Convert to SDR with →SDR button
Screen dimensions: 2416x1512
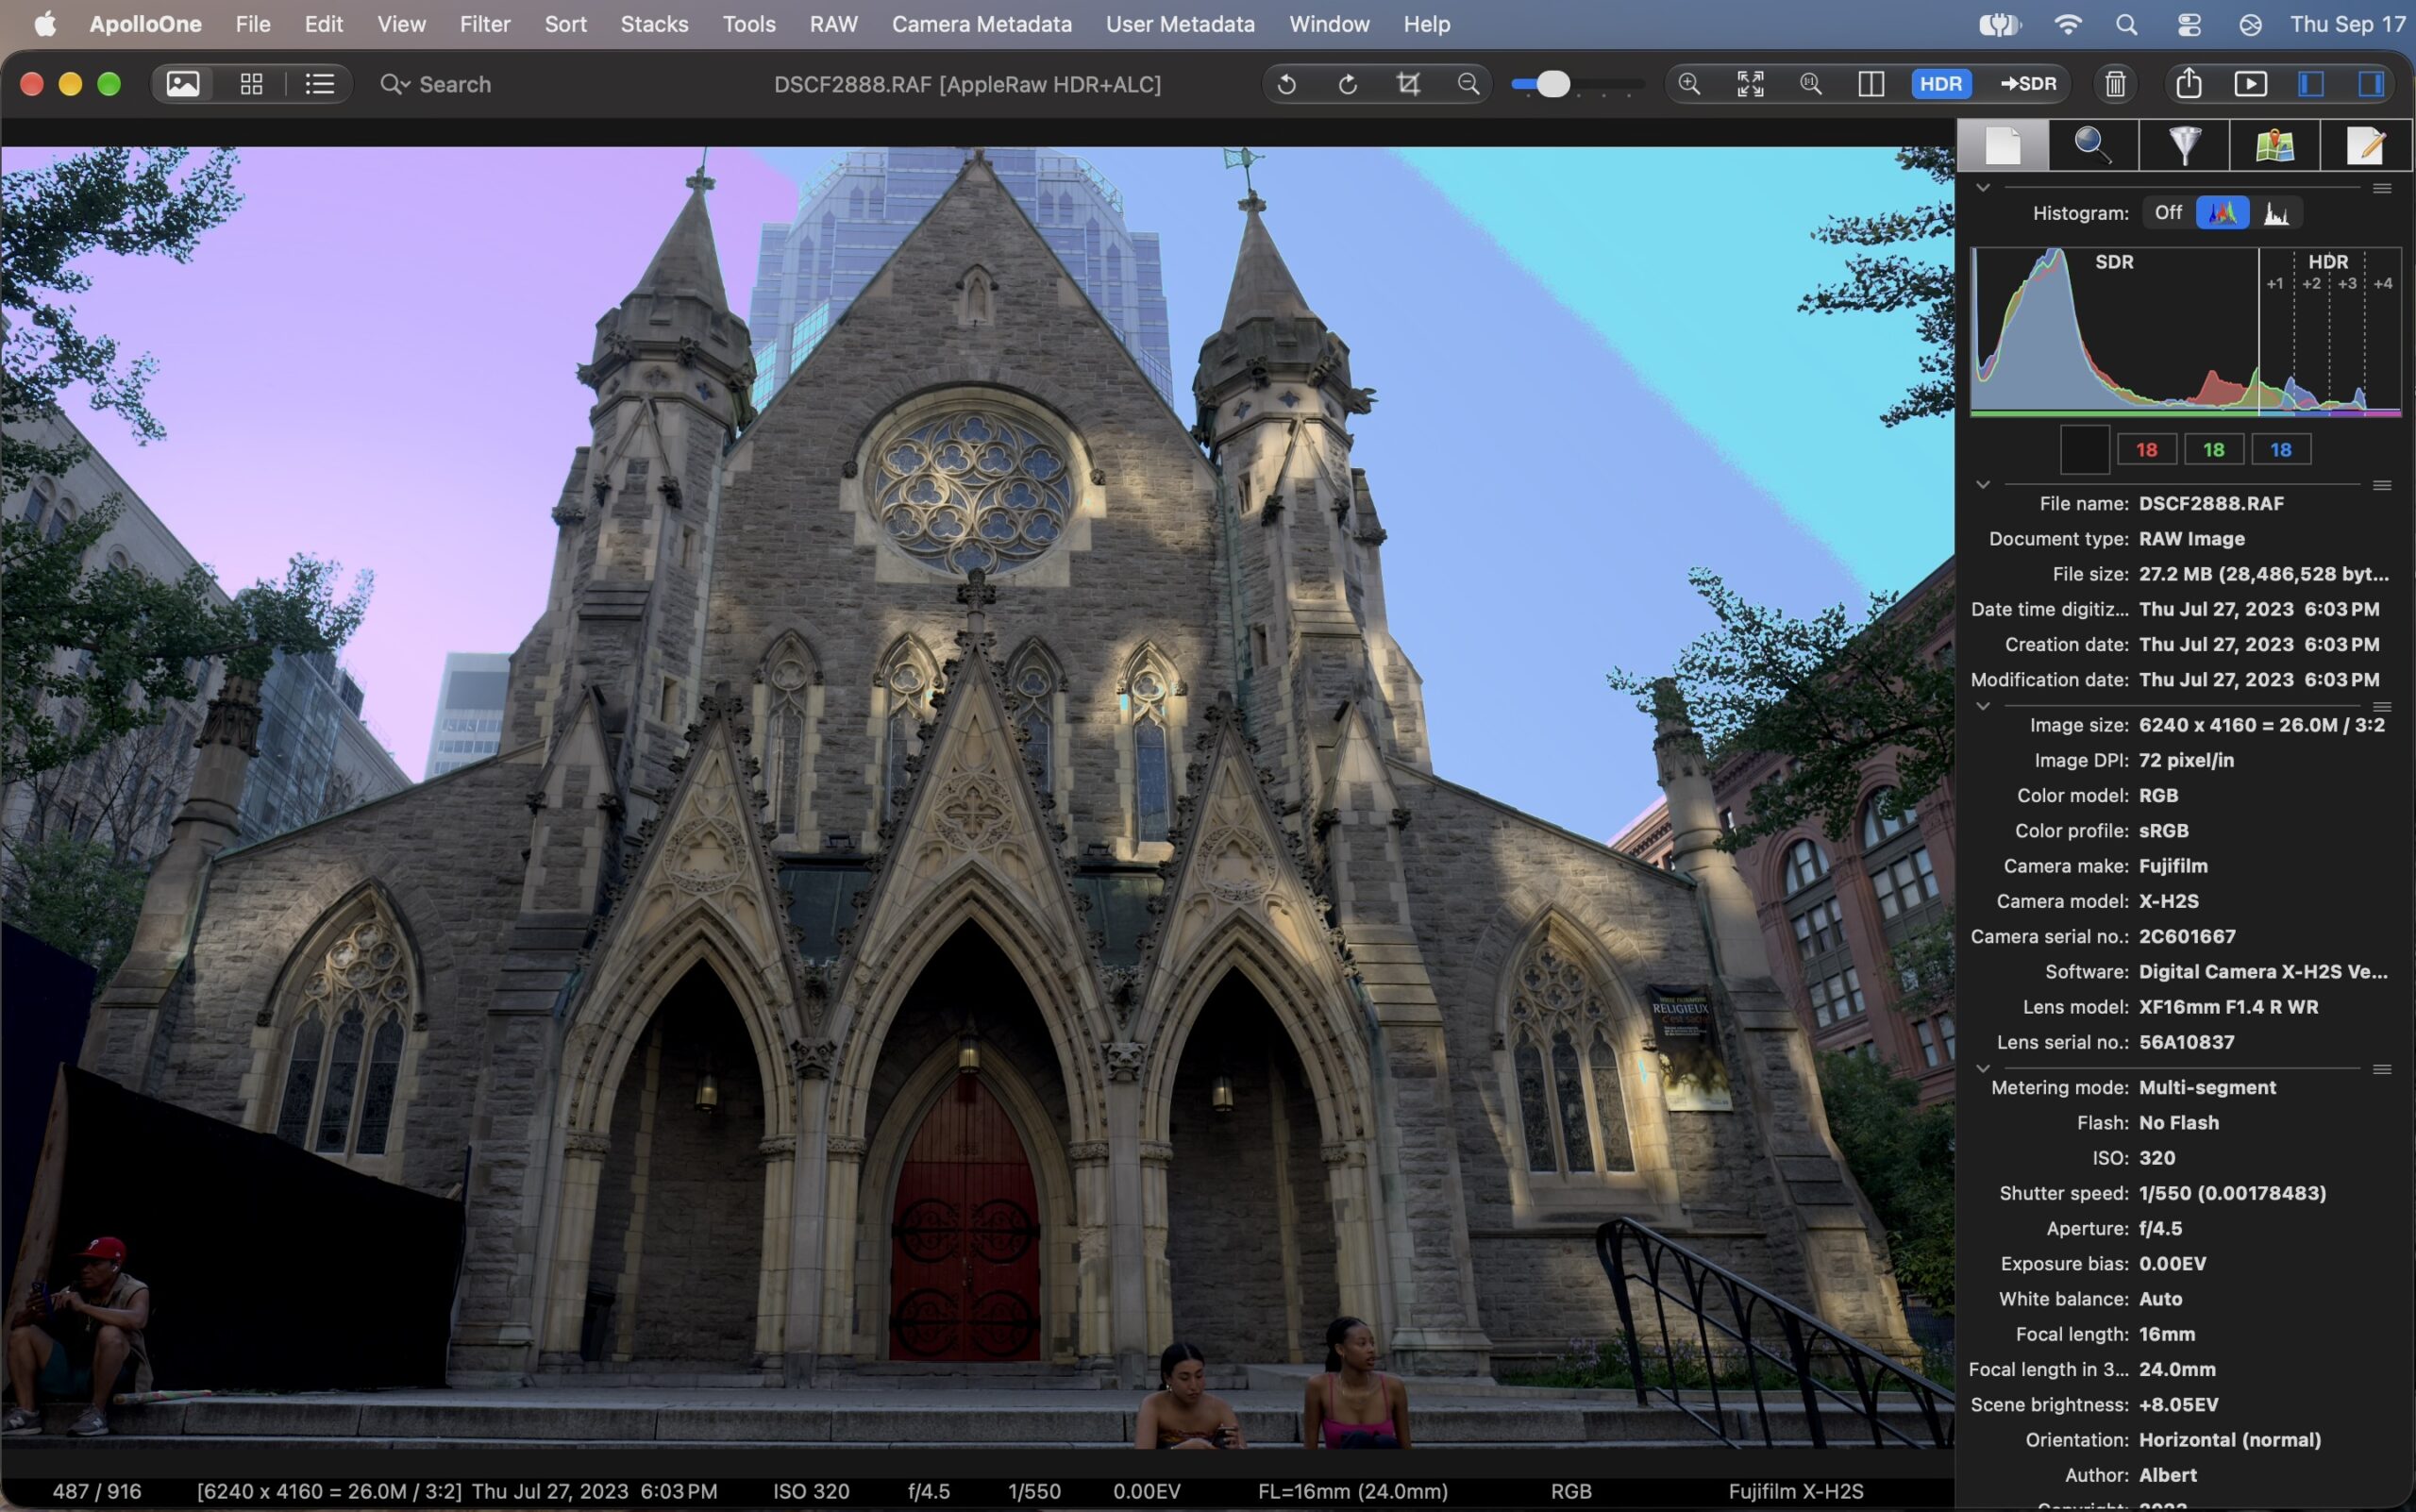pyautogui.click(x=2028, y=84)
